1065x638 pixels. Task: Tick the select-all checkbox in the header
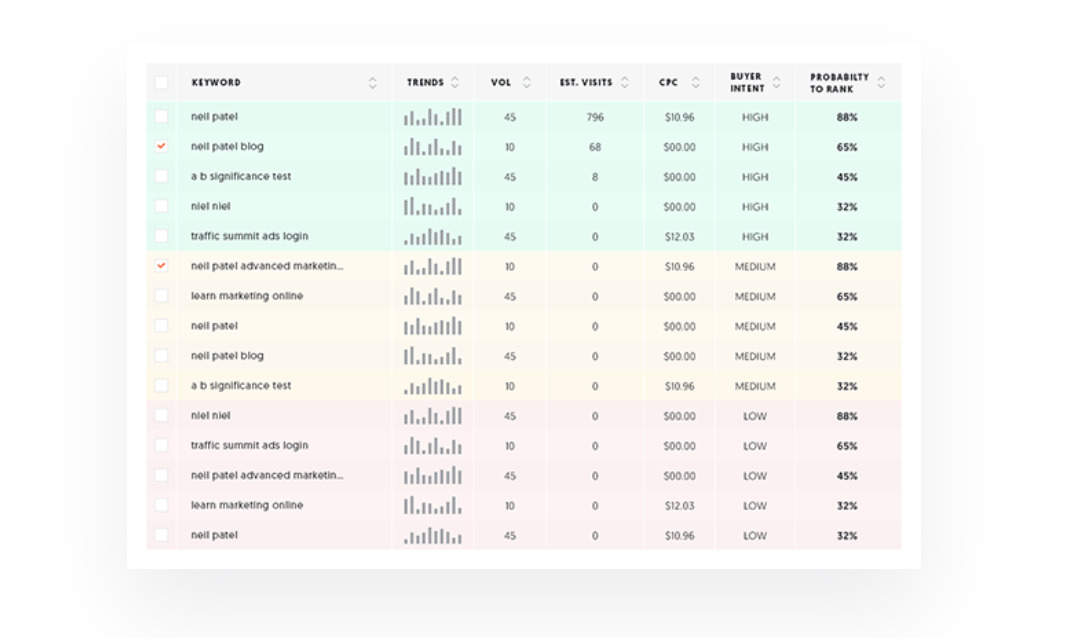pos(161,83)
